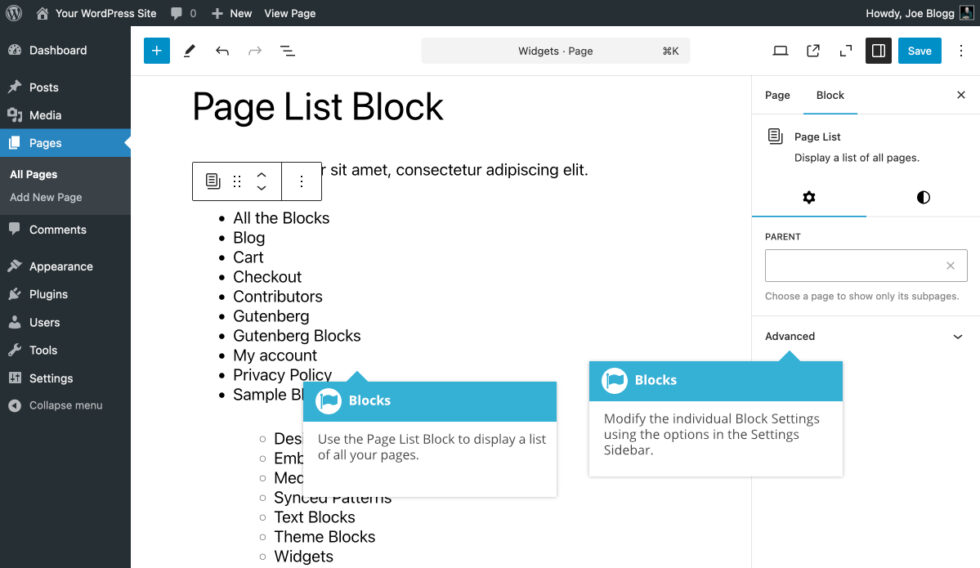Open the Widgets · Page command palette

tap(555, 51)
